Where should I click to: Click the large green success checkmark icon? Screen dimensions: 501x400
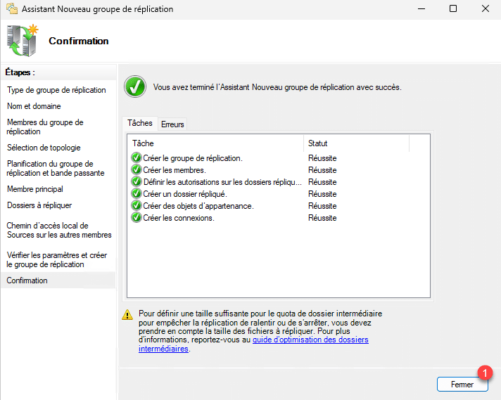tap(135, 87)
